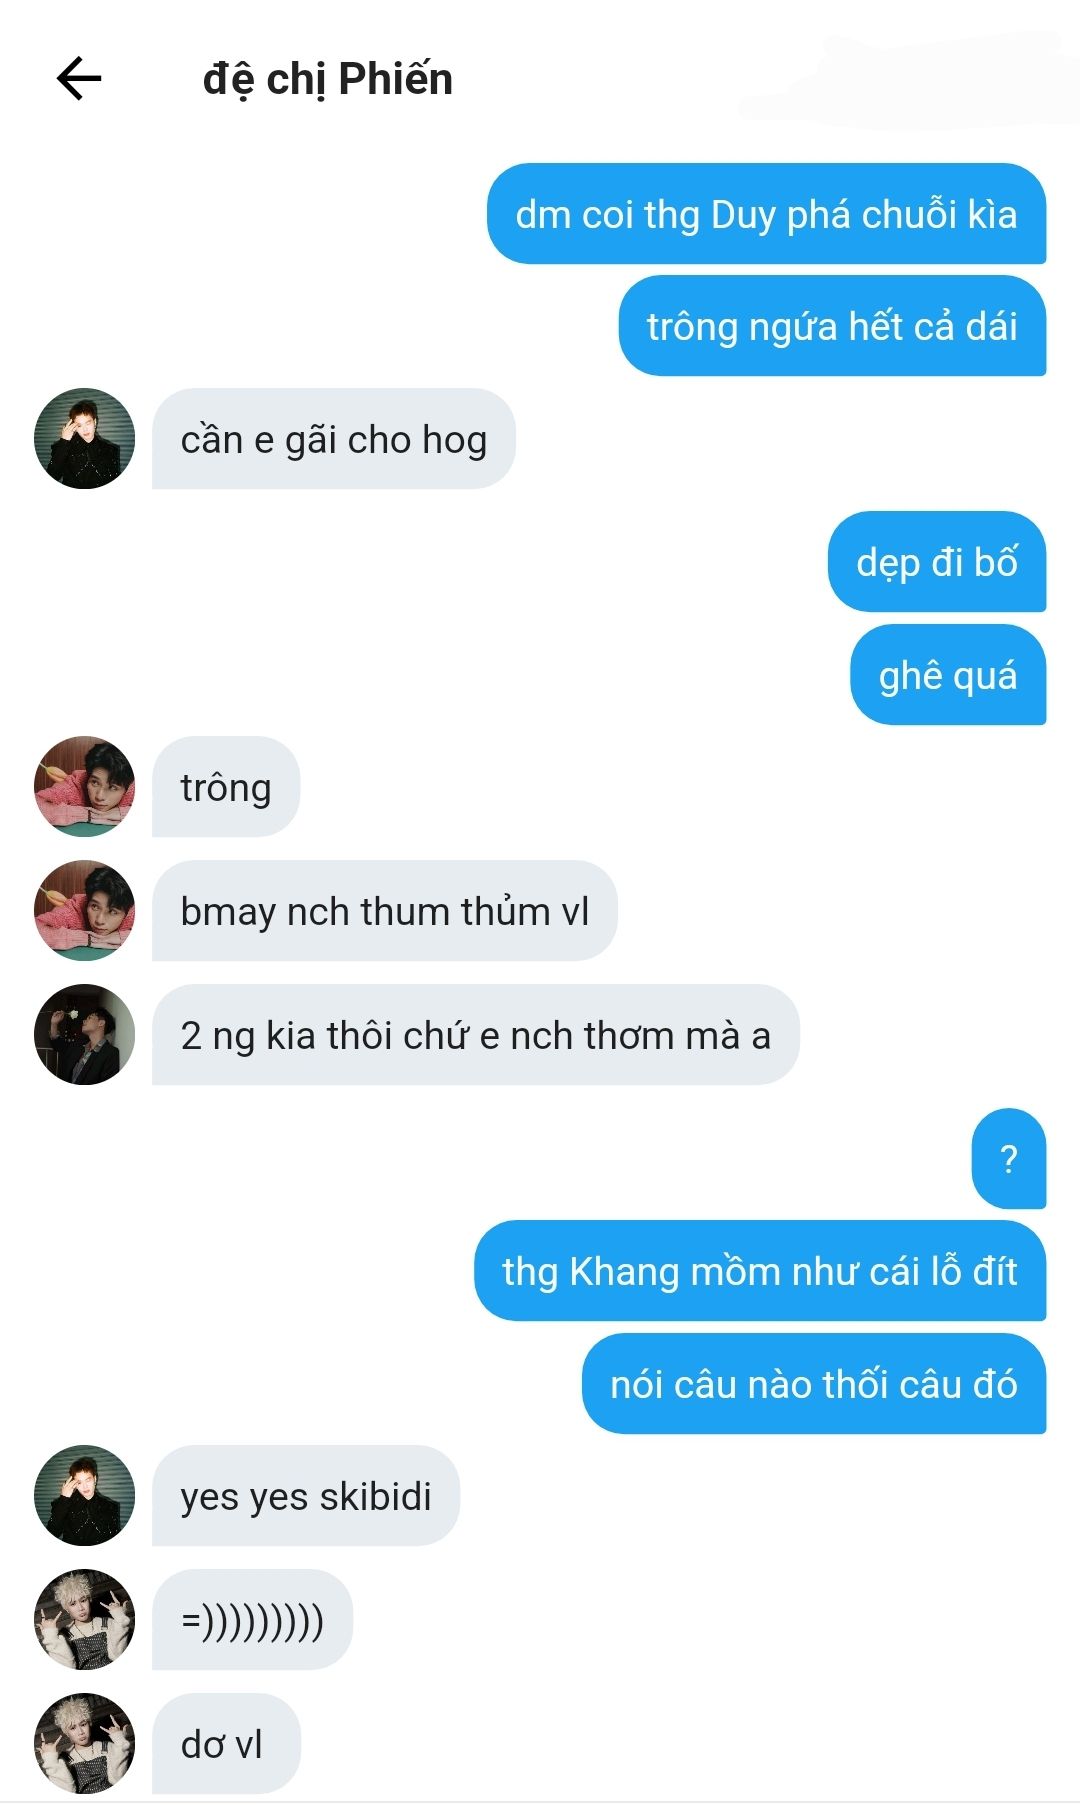Tap avatar beside '=)))))))))' message
Viewport: 1080px width, 1805px height.
point(84,1619)
